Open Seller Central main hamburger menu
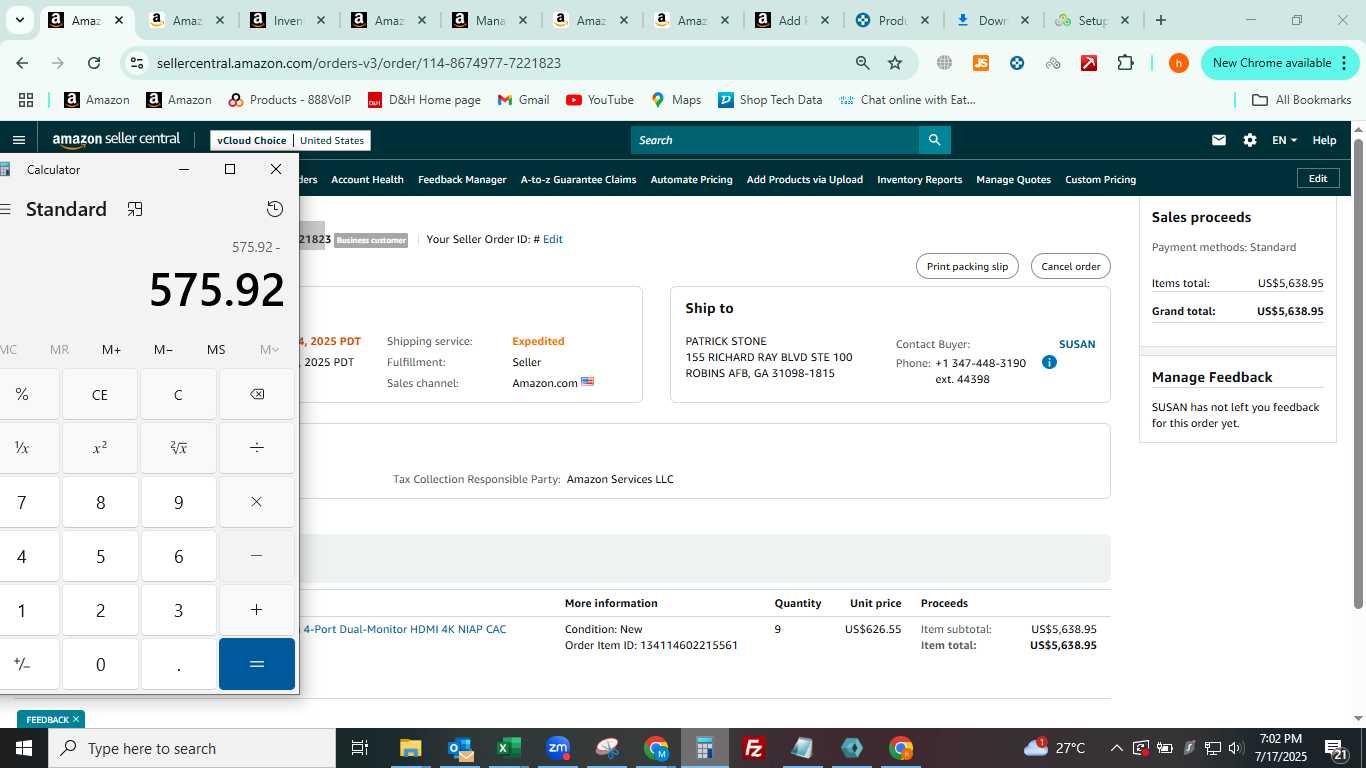This screenshot has height=768, width=1366. 18,140
